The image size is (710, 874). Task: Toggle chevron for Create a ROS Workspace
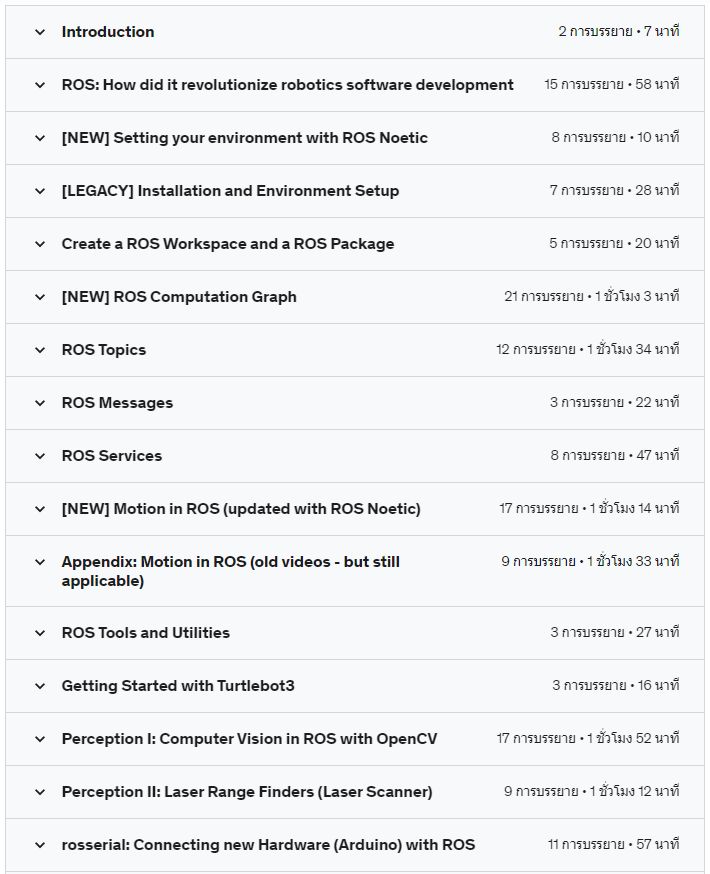click(40, 244)
